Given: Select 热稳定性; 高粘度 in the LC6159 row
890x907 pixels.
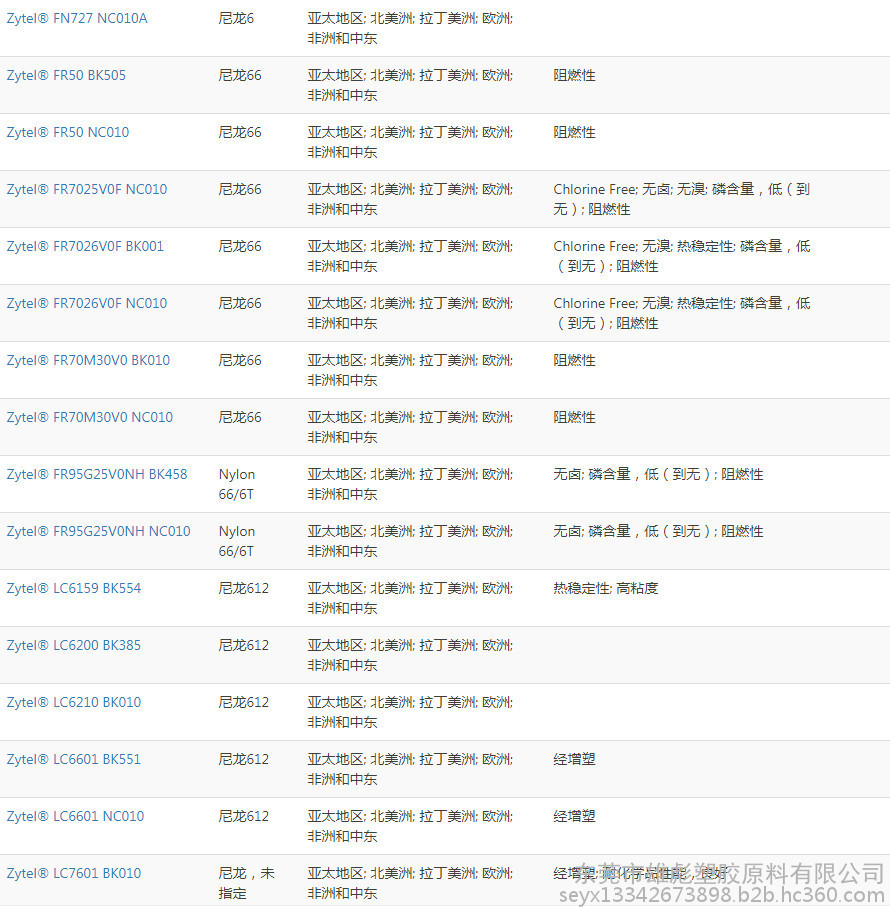Looking at the screenshot, I should [x=605, y=588].
